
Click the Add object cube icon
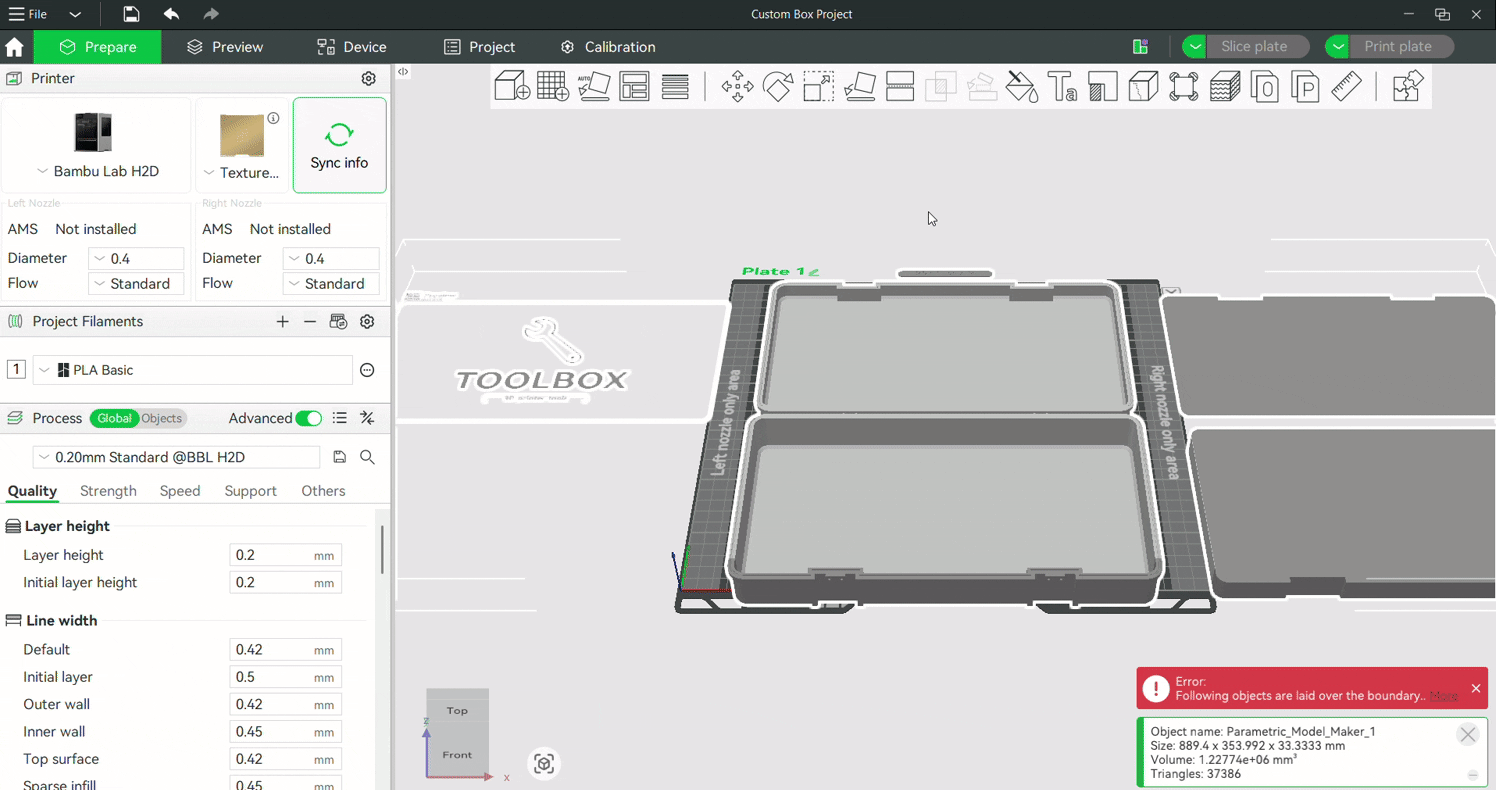[x=512, y=86]
